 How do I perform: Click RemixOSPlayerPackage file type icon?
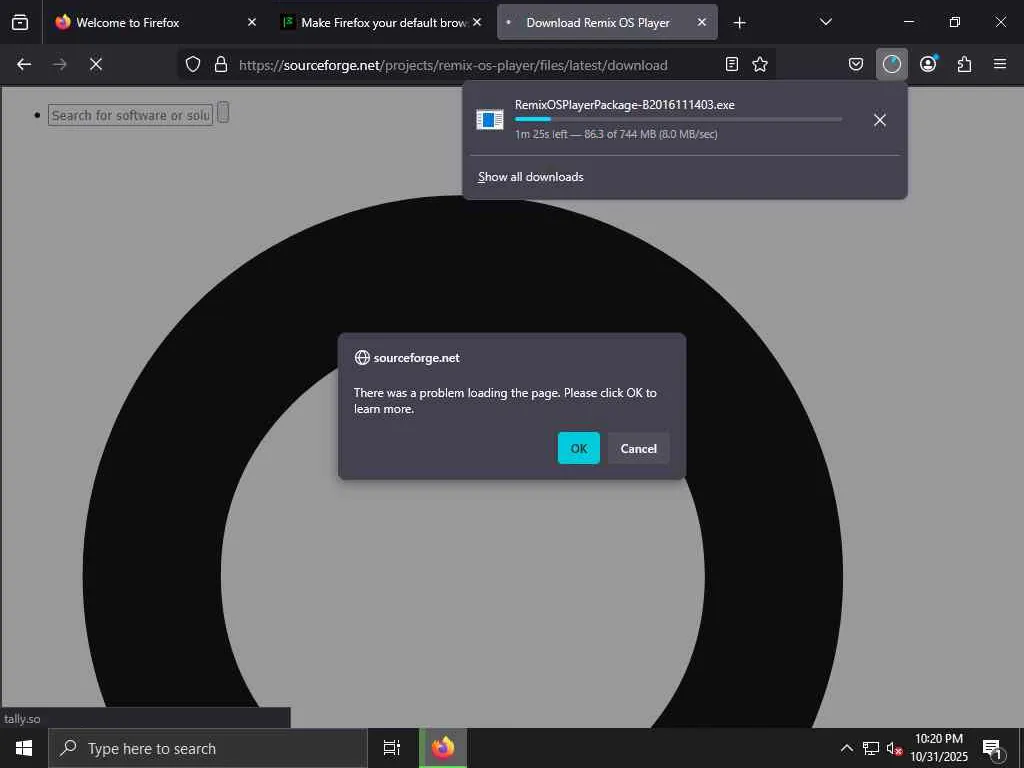[x=490, y=120]
